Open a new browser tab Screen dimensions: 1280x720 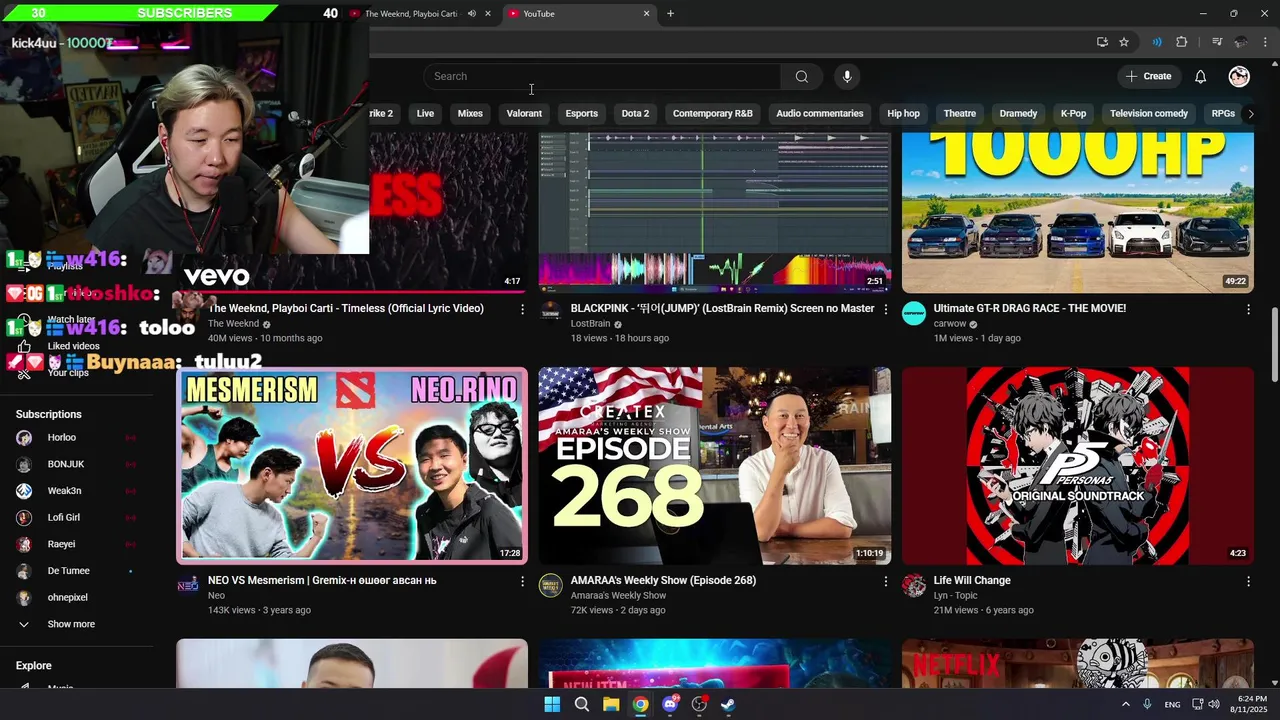(x=670, y=14)
